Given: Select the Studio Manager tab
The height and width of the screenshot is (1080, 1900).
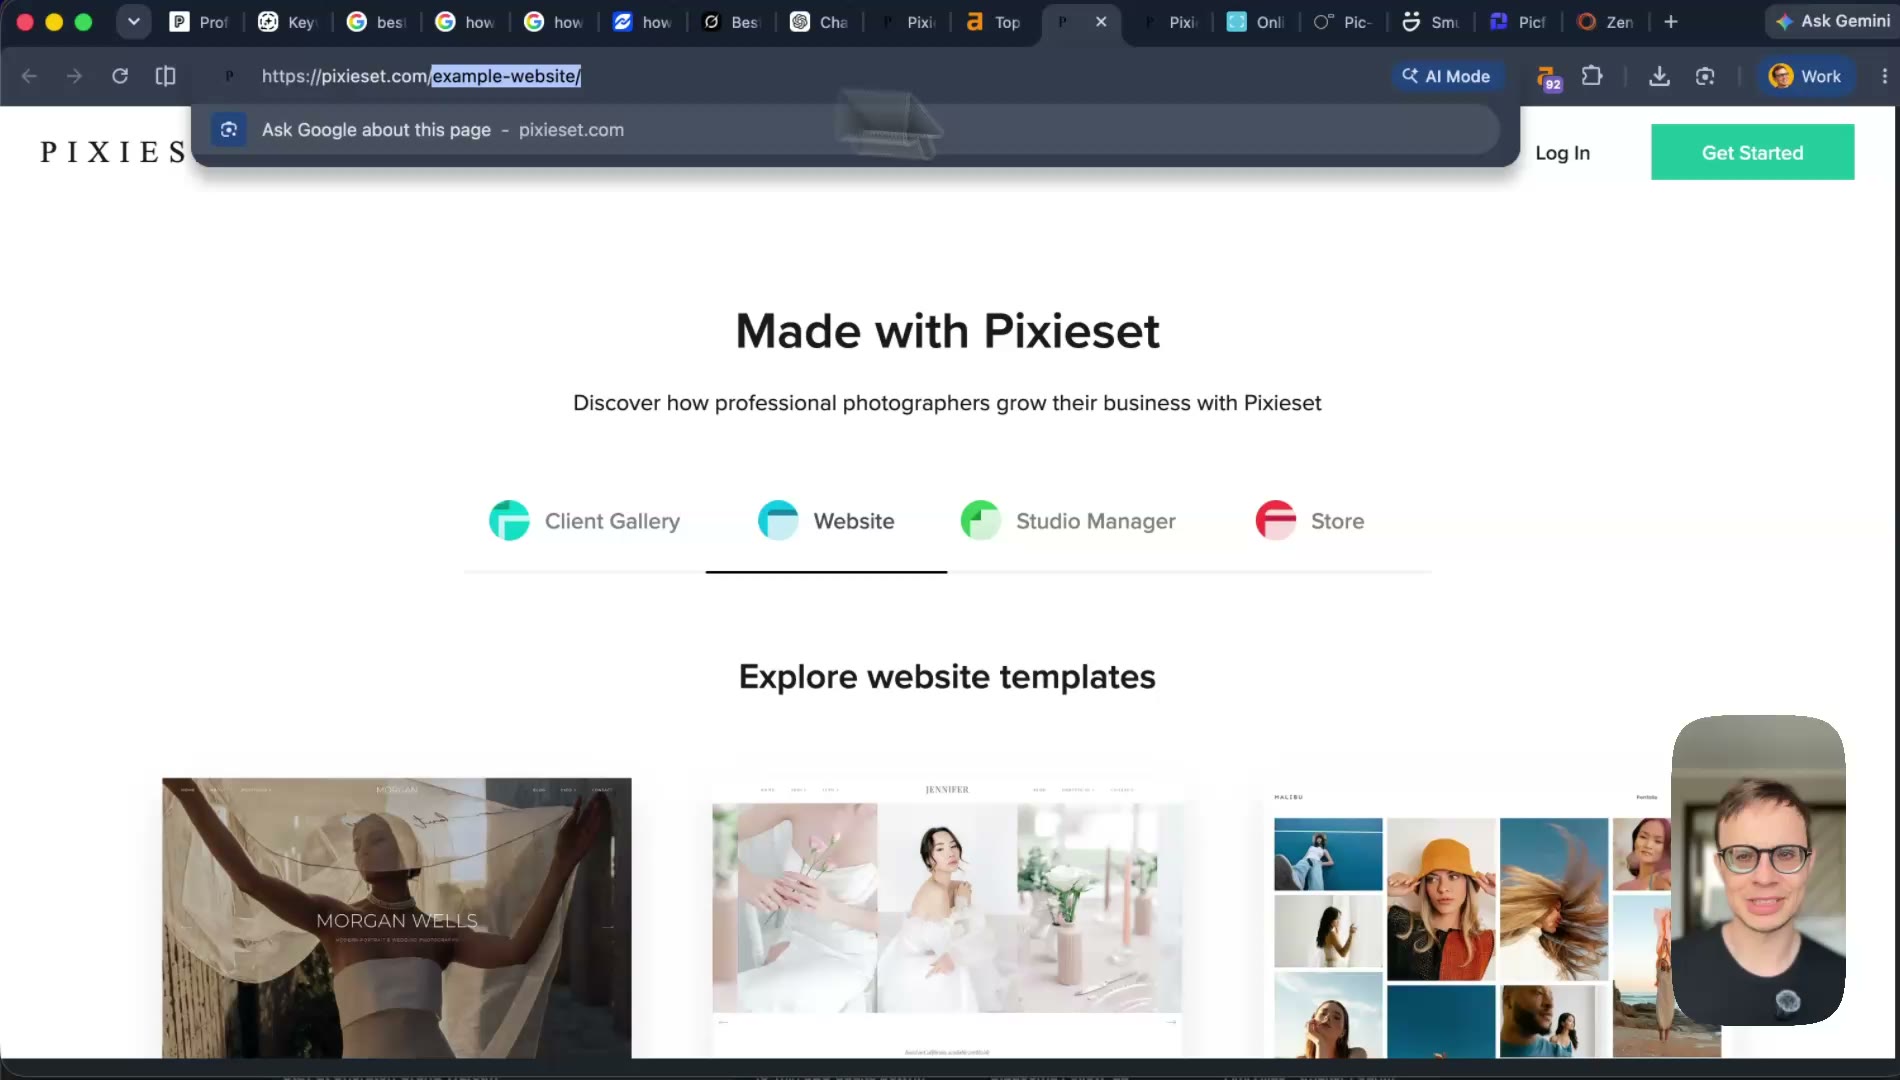Looking at the screenshot, I should coord(1068,521).
